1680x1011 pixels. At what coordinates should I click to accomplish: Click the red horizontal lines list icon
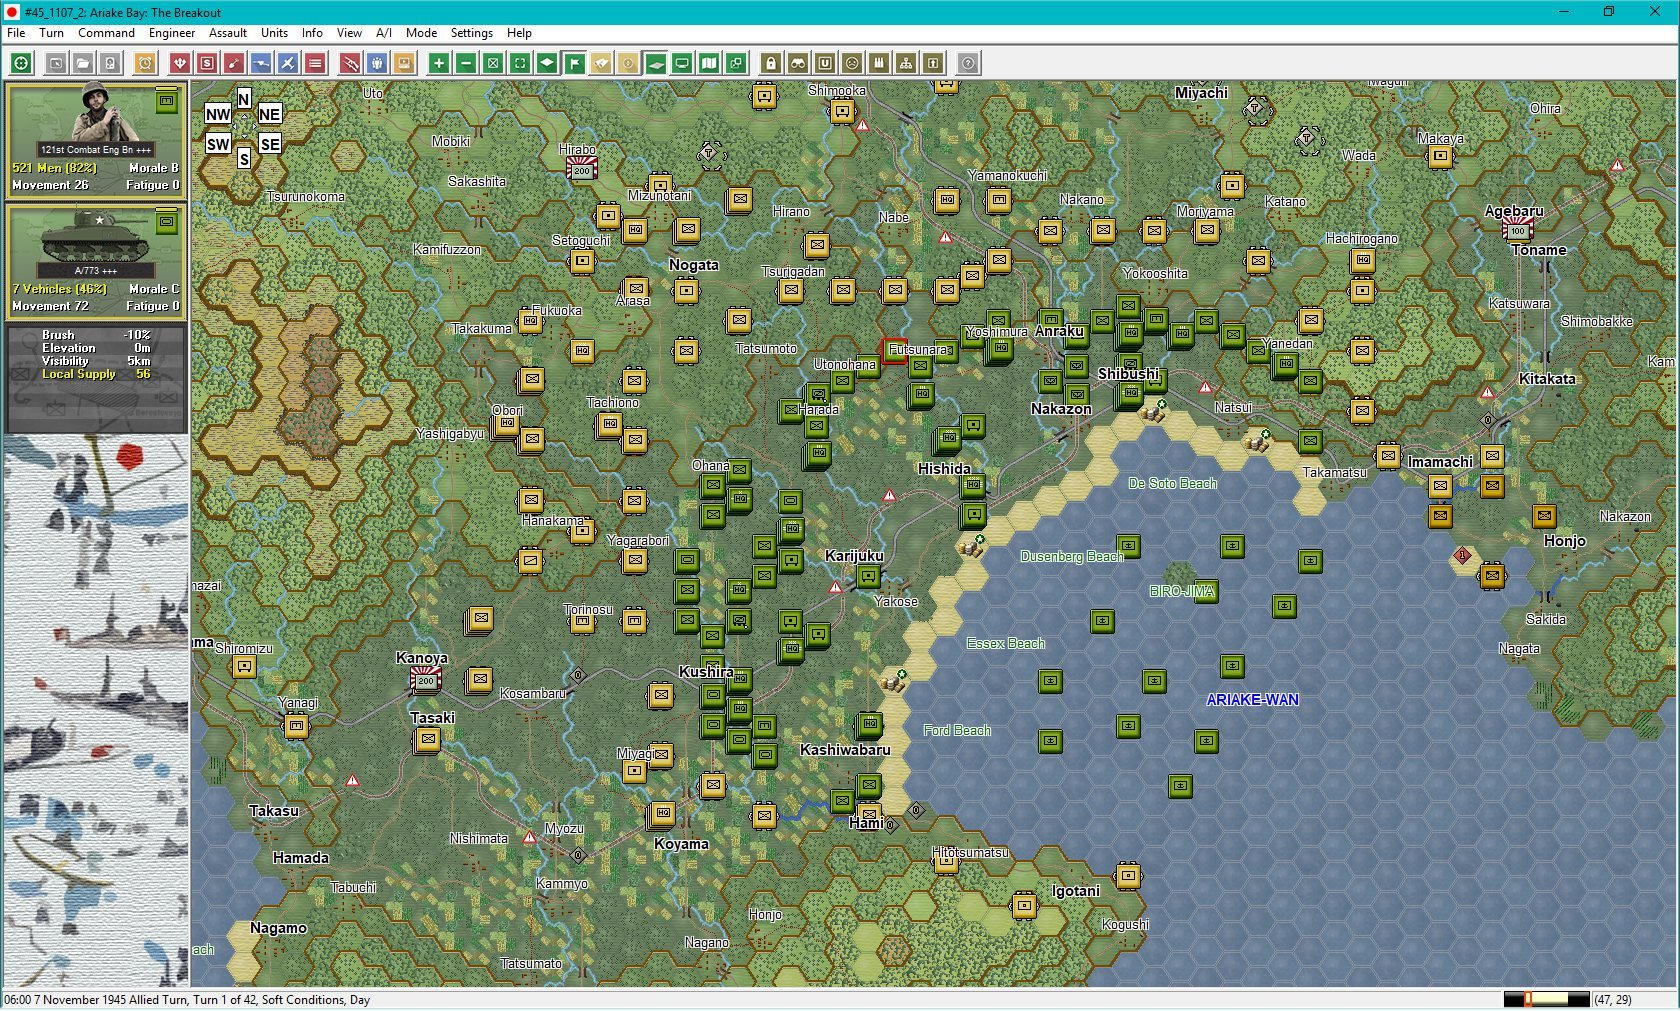[315, 64]
